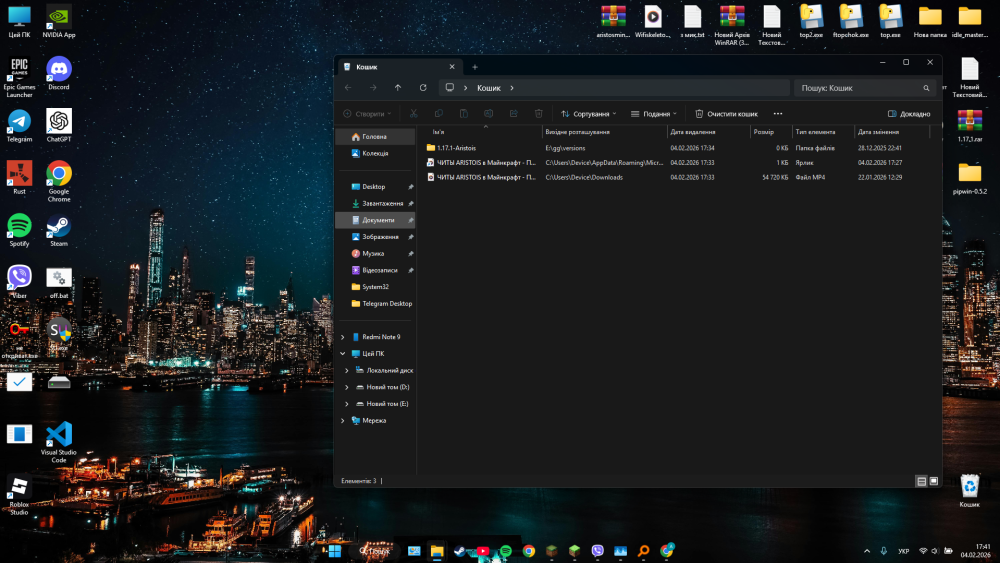Click the monitor icon in the address bar

tap(450, 88)
